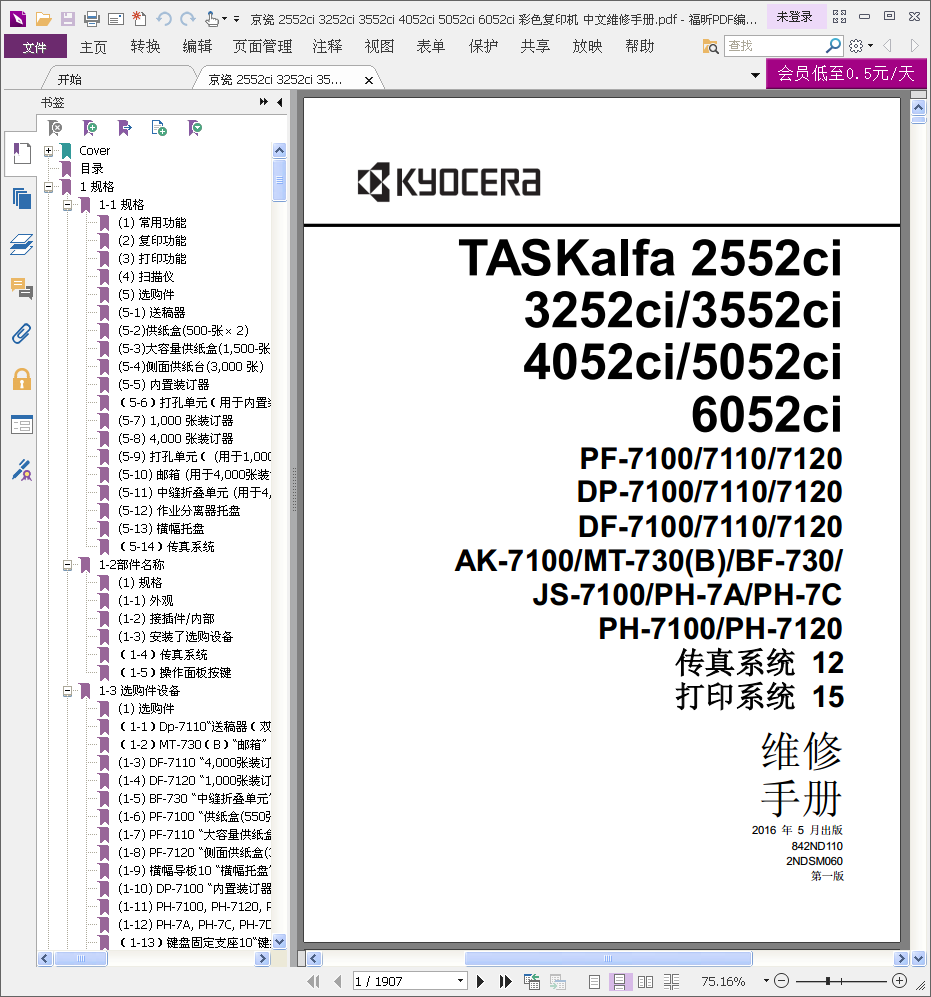
Task: Click the document horizontal scrollbar thumb
Action: coord(609,958)
